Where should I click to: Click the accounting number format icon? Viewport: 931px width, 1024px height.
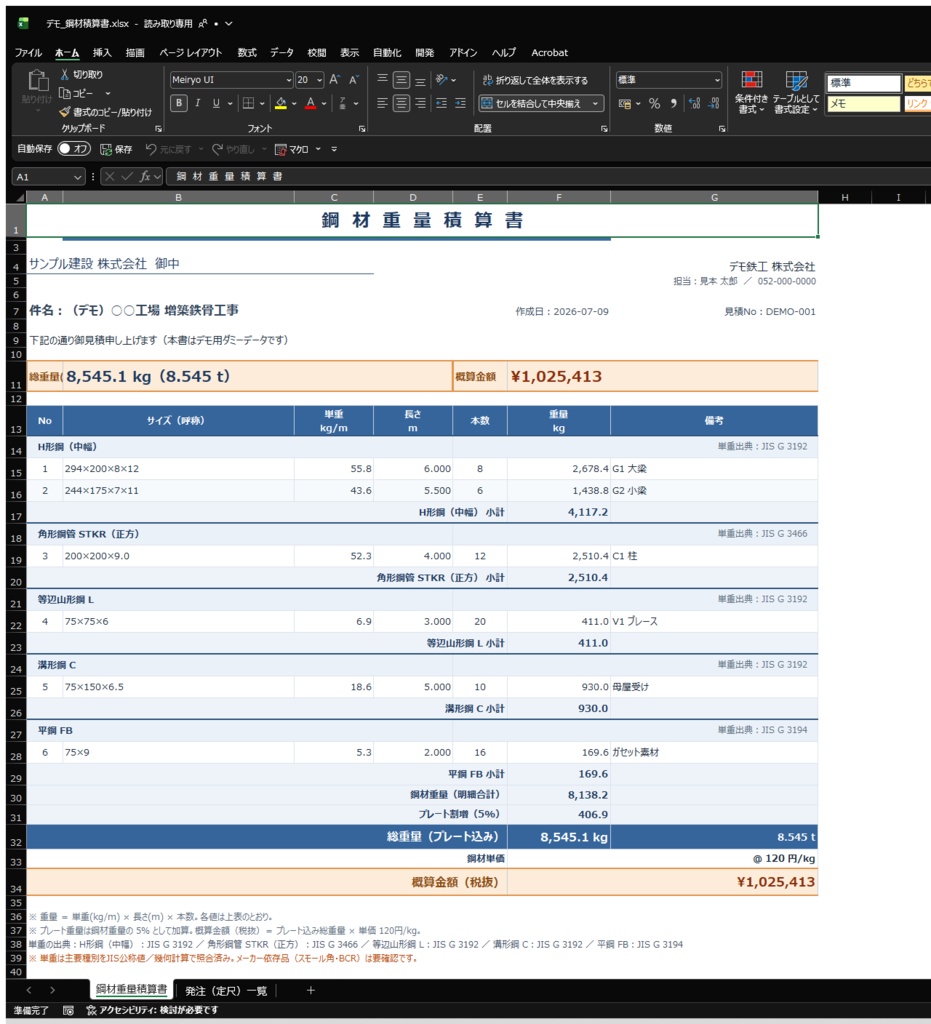coord(625,103)
